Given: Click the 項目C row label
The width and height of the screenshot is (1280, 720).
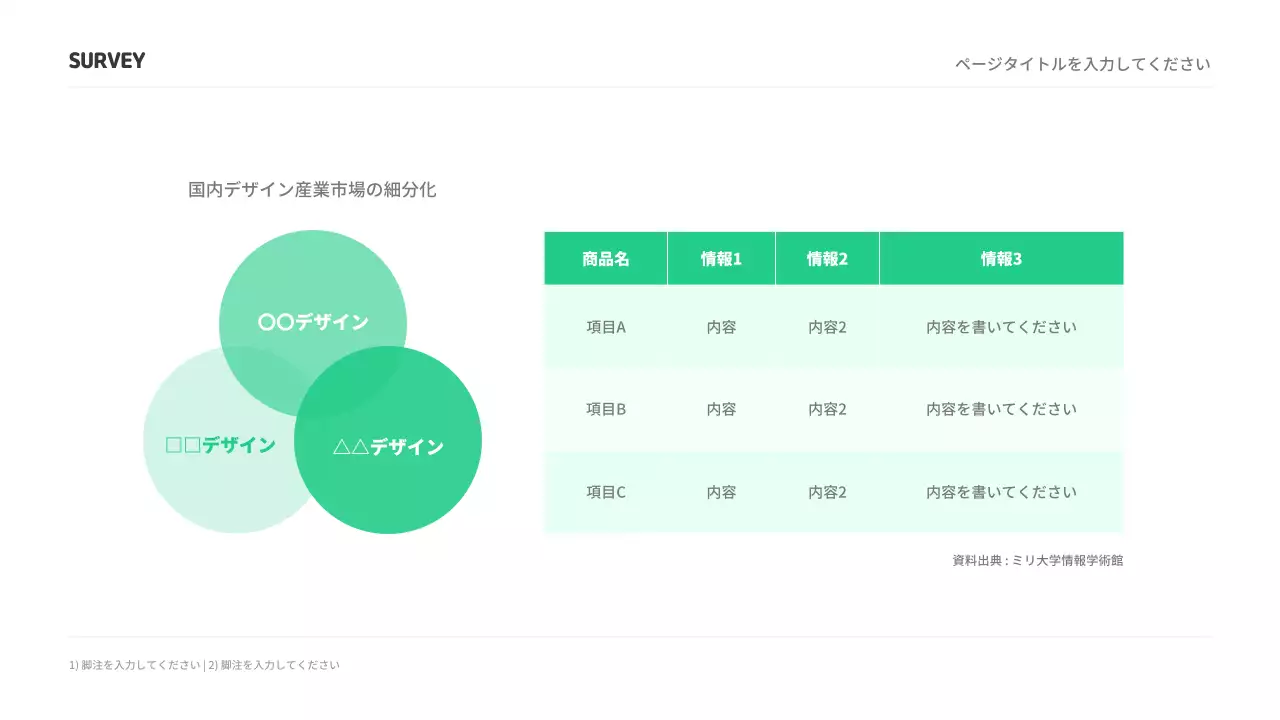Looking at the screenshot, I should click(x=604, y=492).
